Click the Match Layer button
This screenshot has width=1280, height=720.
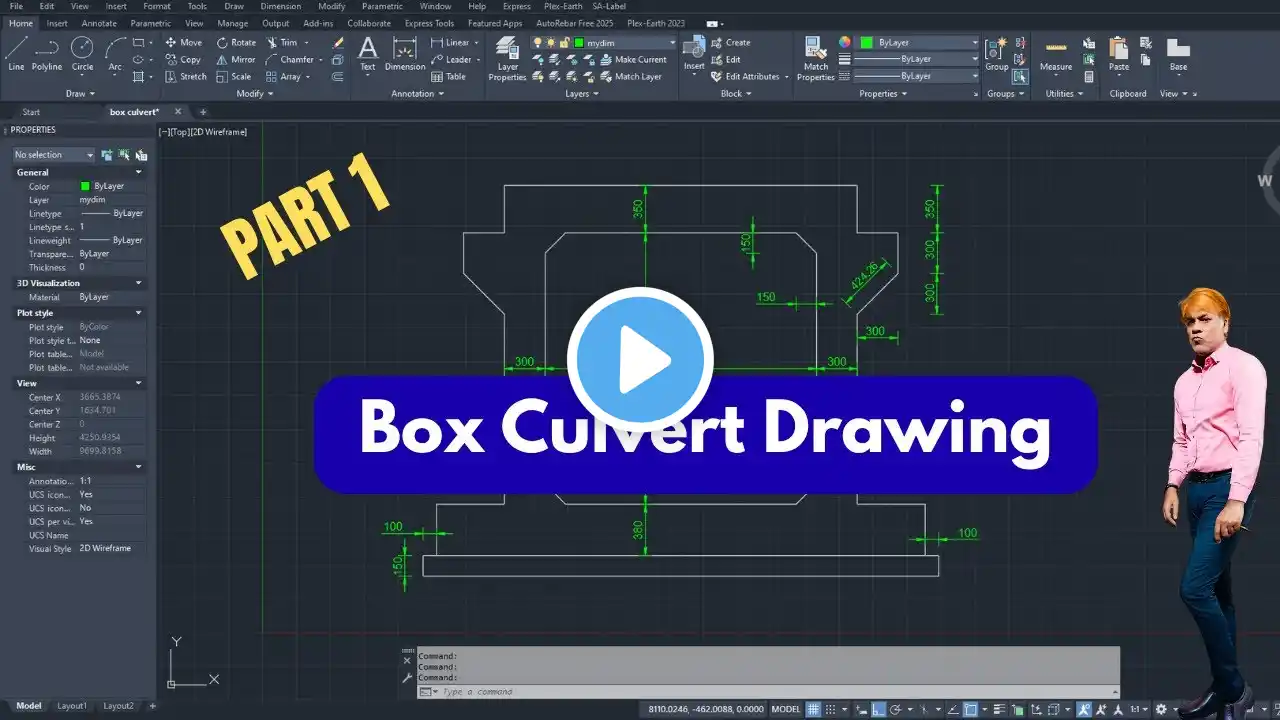click(630, 76)
